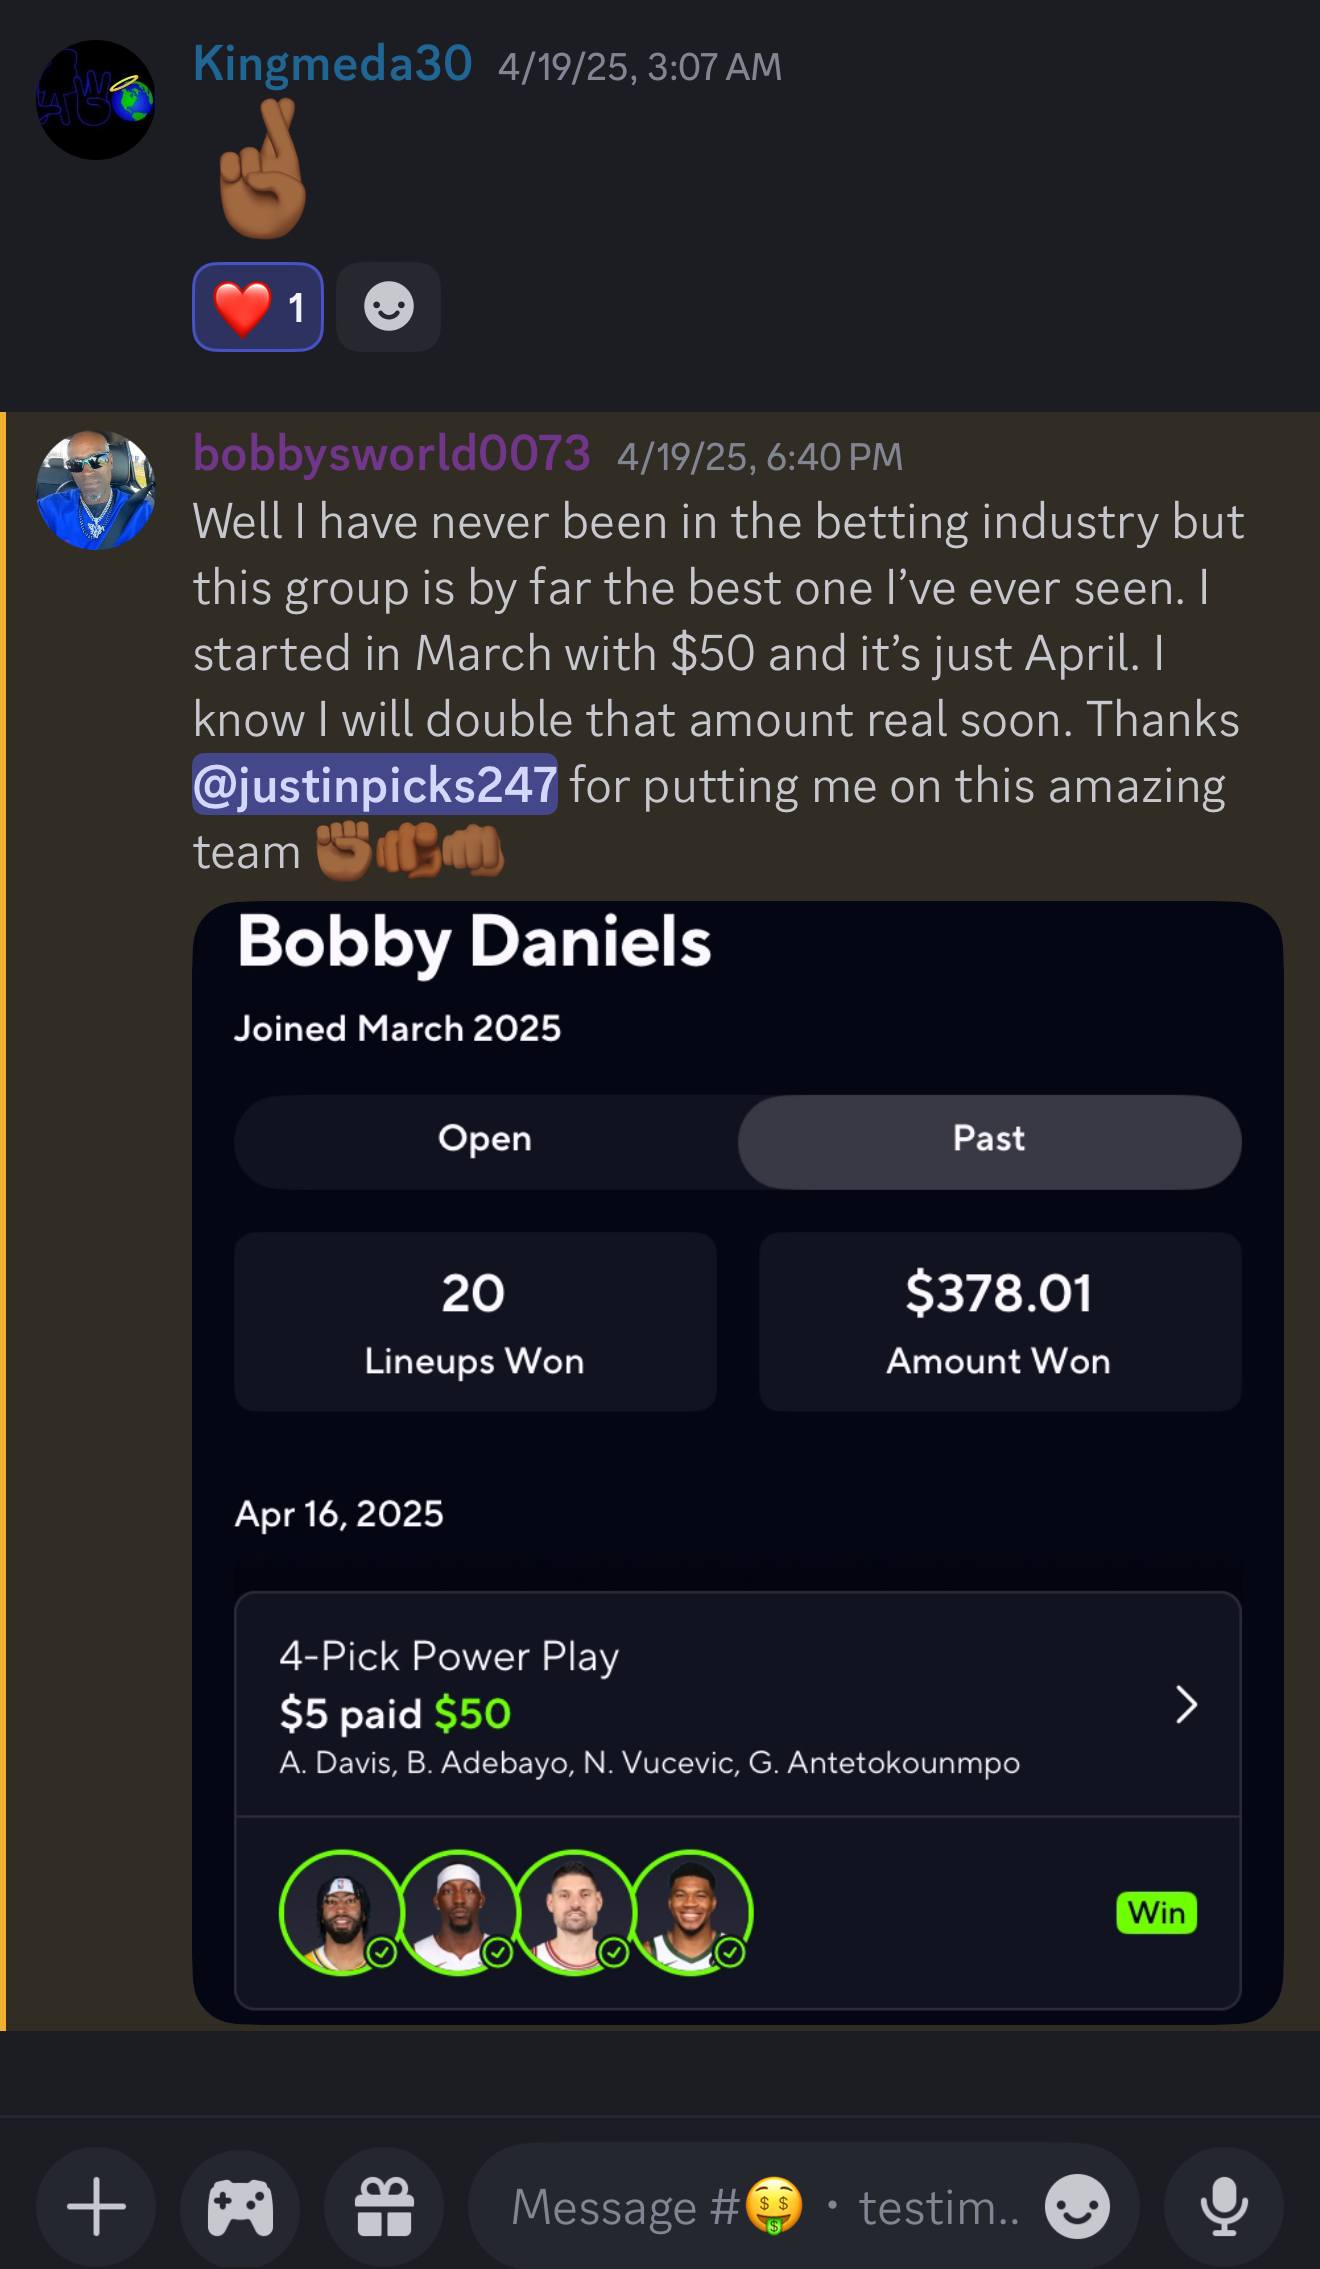
Task: Tap the plus attachment button
Action: pos(96,2206)
